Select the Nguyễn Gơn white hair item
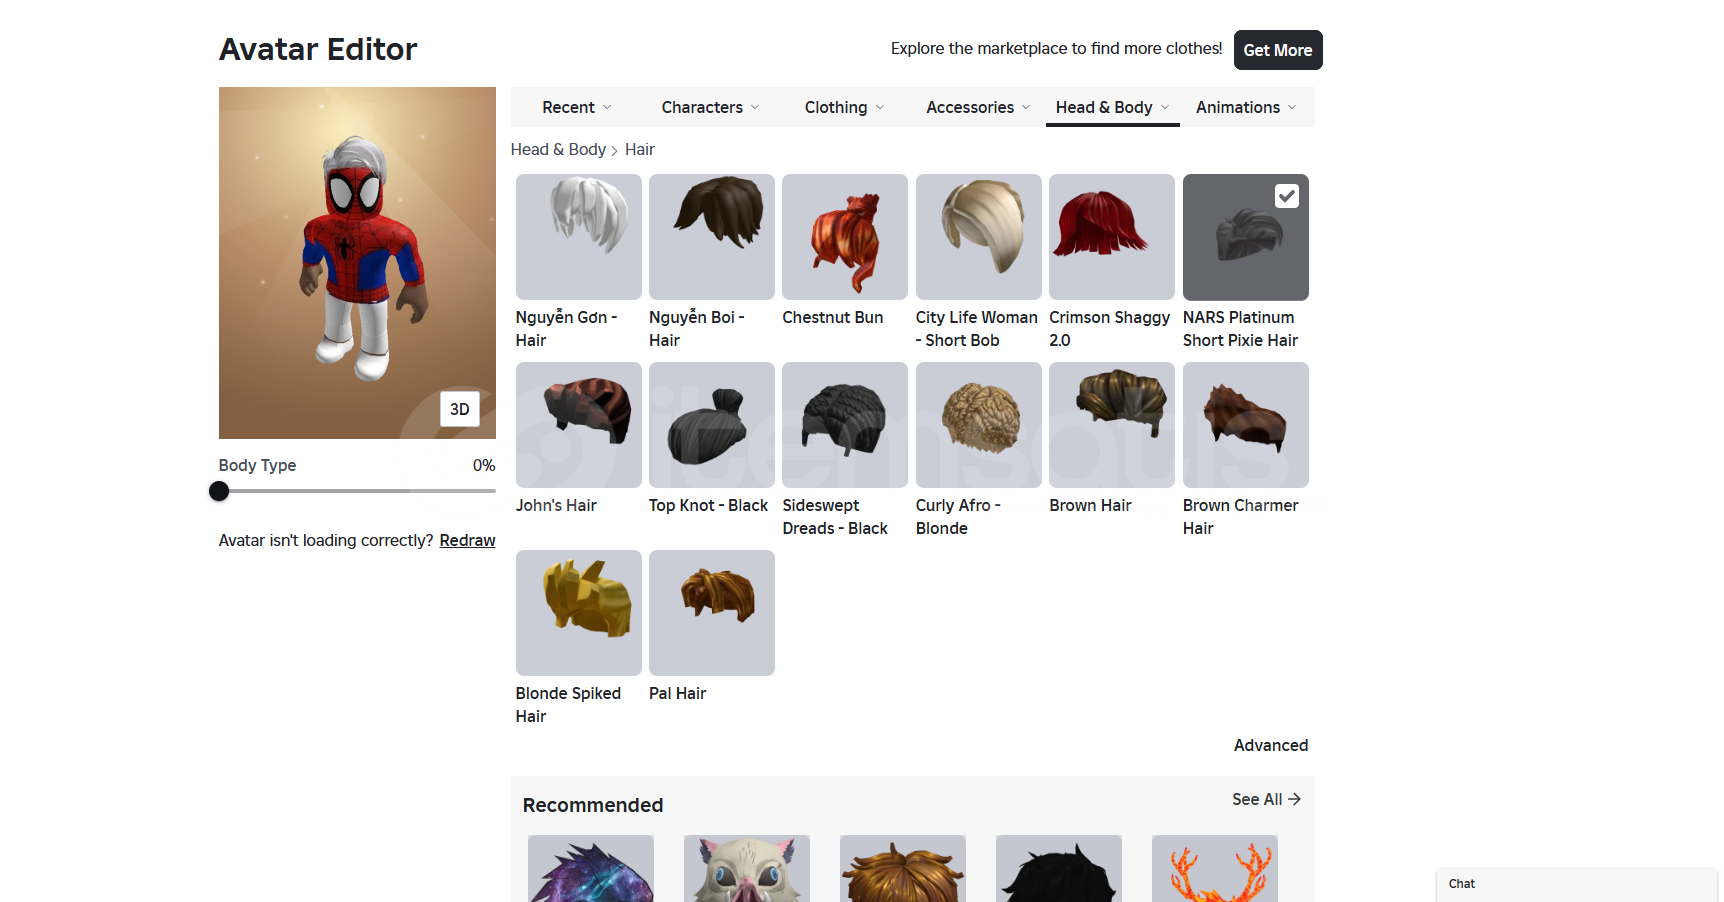This screenshot has height=902, width=1724. click(578, 237)
